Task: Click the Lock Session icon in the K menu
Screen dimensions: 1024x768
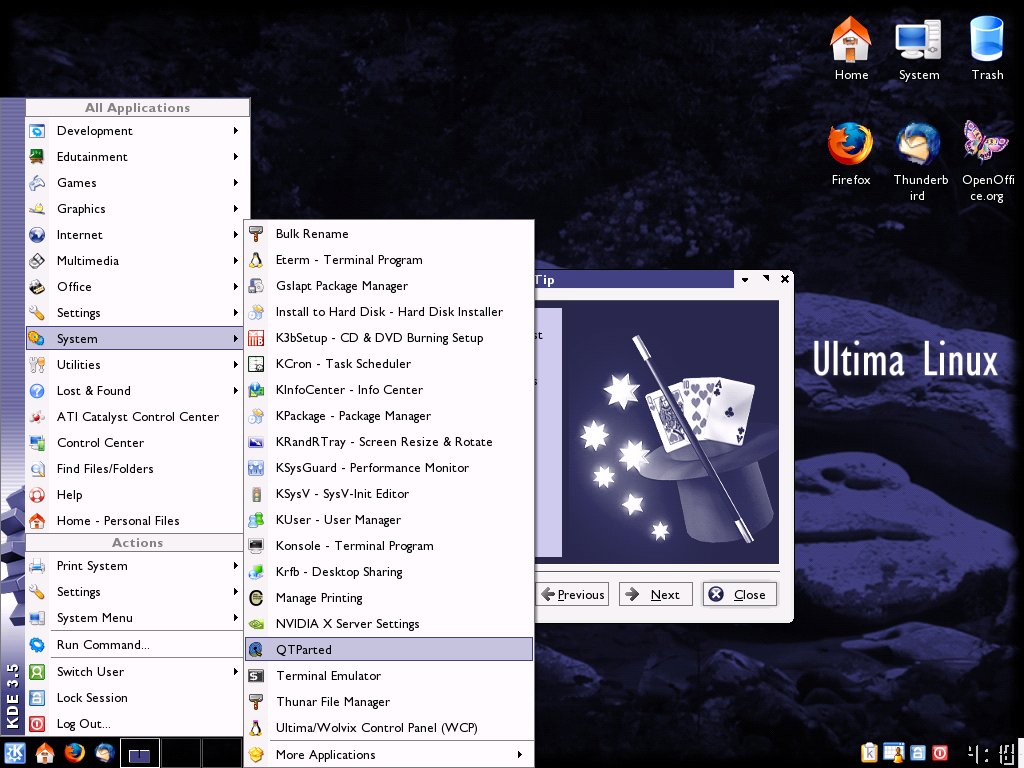Action: point(37,698)
